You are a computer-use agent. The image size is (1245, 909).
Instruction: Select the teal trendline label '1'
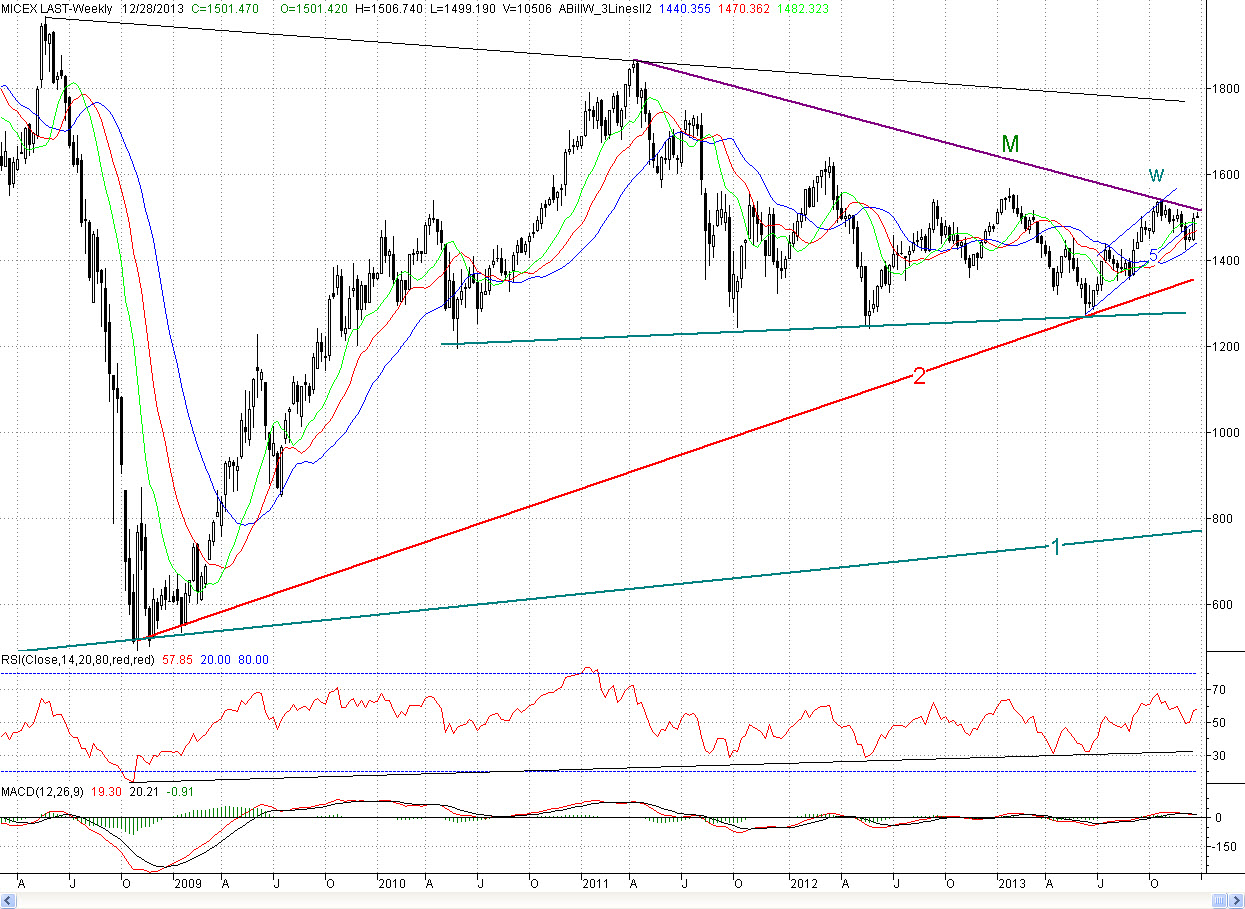click(x=1055, y=547)
